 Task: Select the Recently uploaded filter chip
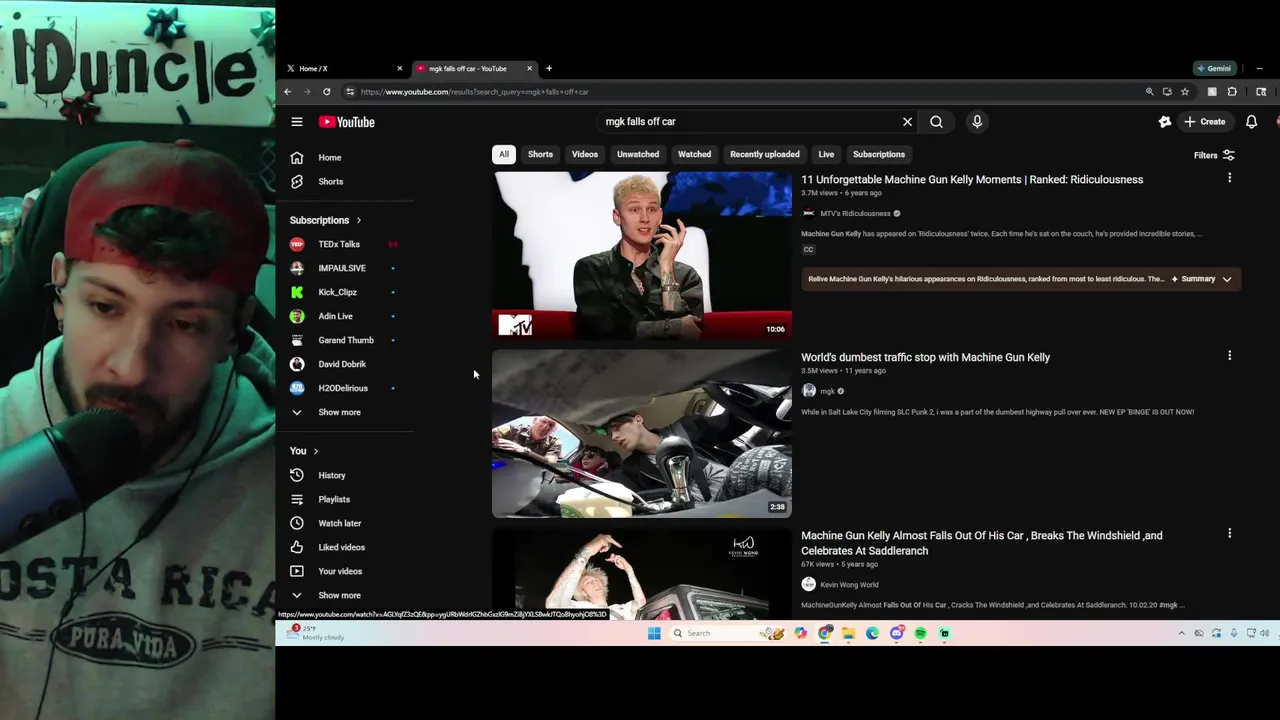click(x=765, y=154)
